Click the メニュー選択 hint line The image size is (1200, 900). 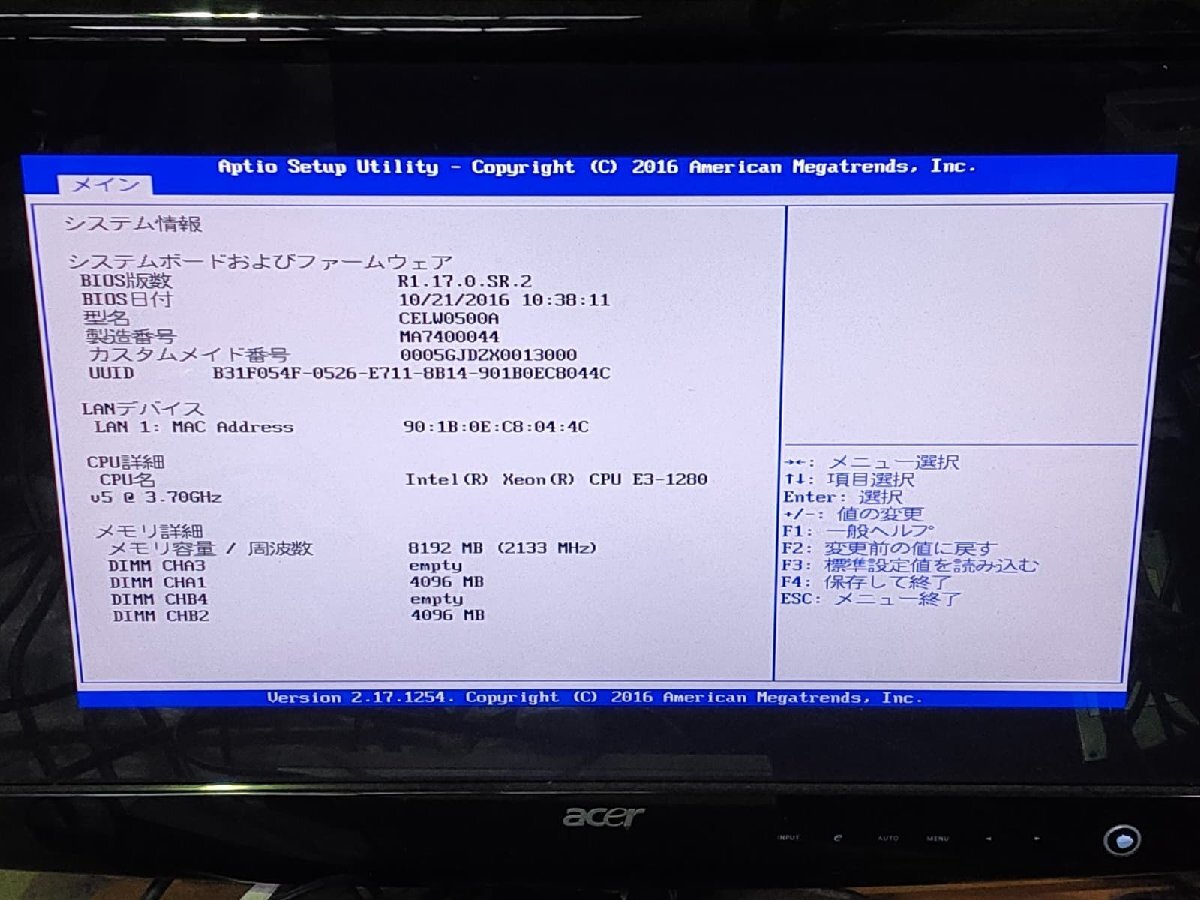point(871,462)
